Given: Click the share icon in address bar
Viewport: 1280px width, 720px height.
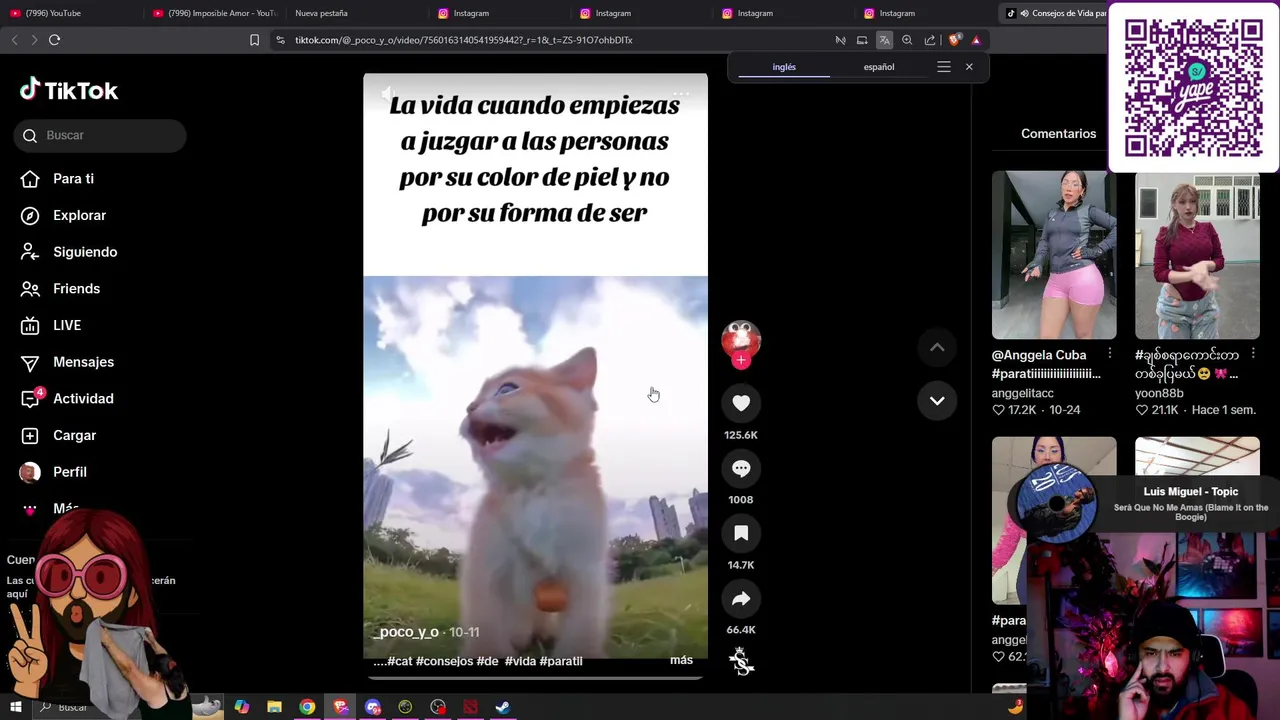Looking at the screenshot, I should 930,40.
